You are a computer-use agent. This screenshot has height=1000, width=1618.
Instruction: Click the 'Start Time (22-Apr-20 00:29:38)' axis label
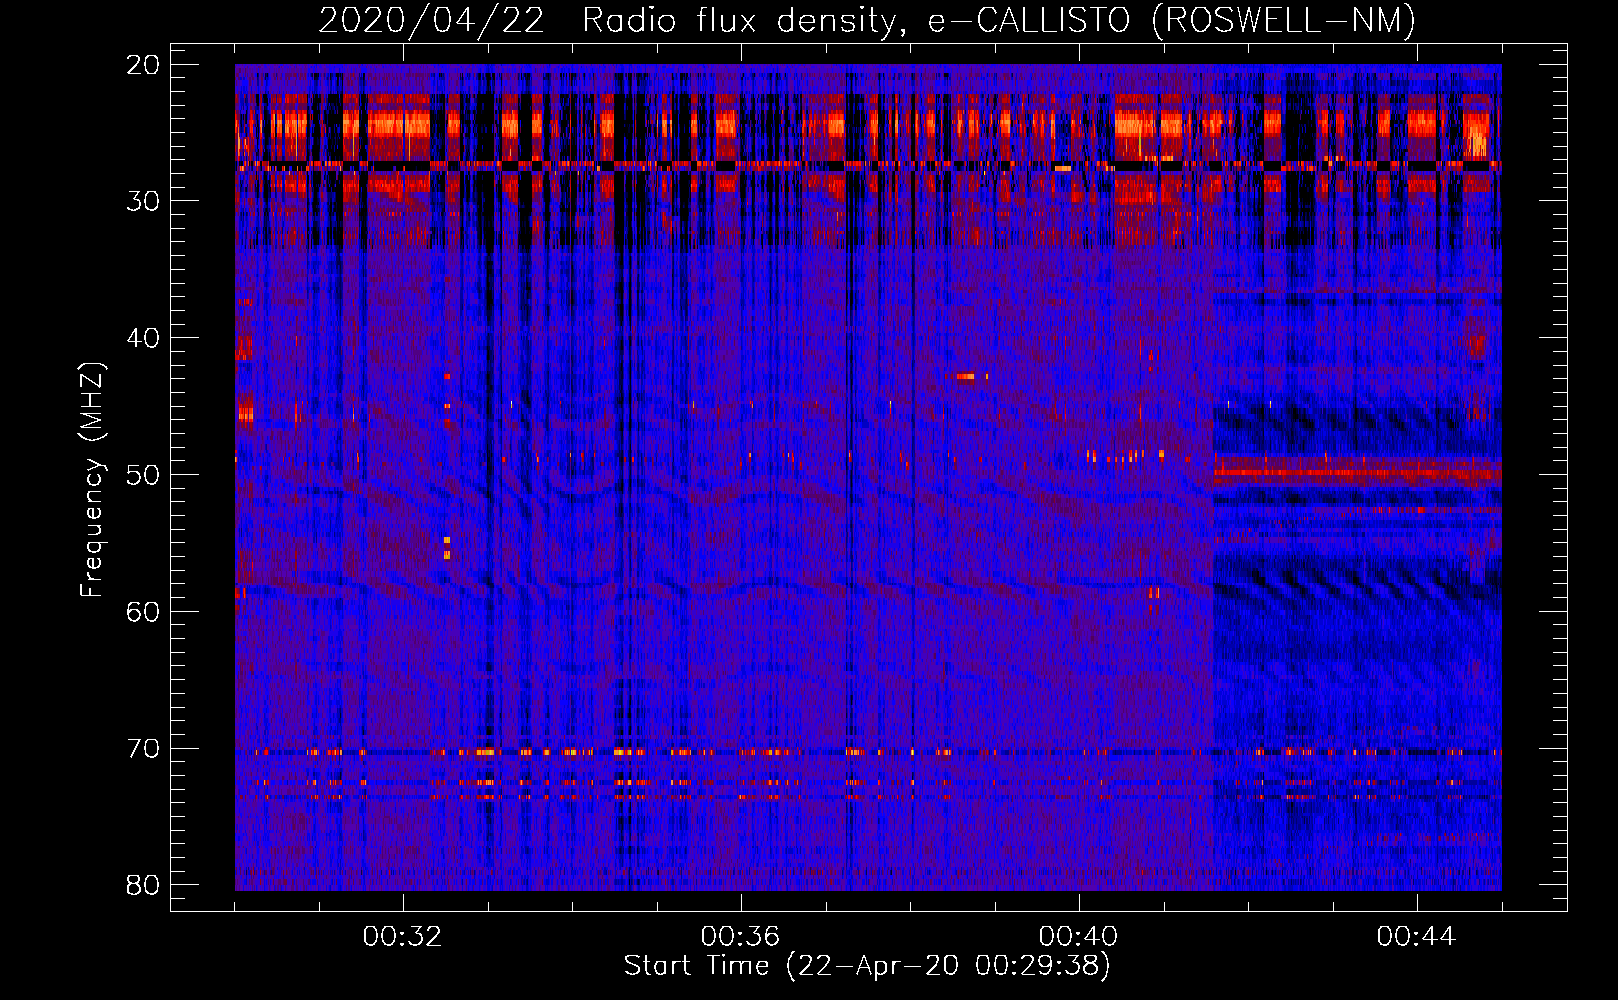pyautogui.click(x=867, y=966)
